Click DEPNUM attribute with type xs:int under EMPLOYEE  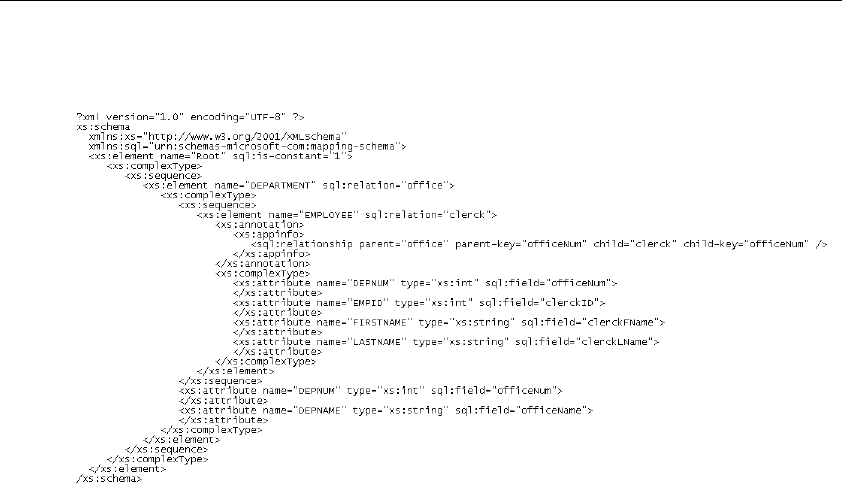425,283
